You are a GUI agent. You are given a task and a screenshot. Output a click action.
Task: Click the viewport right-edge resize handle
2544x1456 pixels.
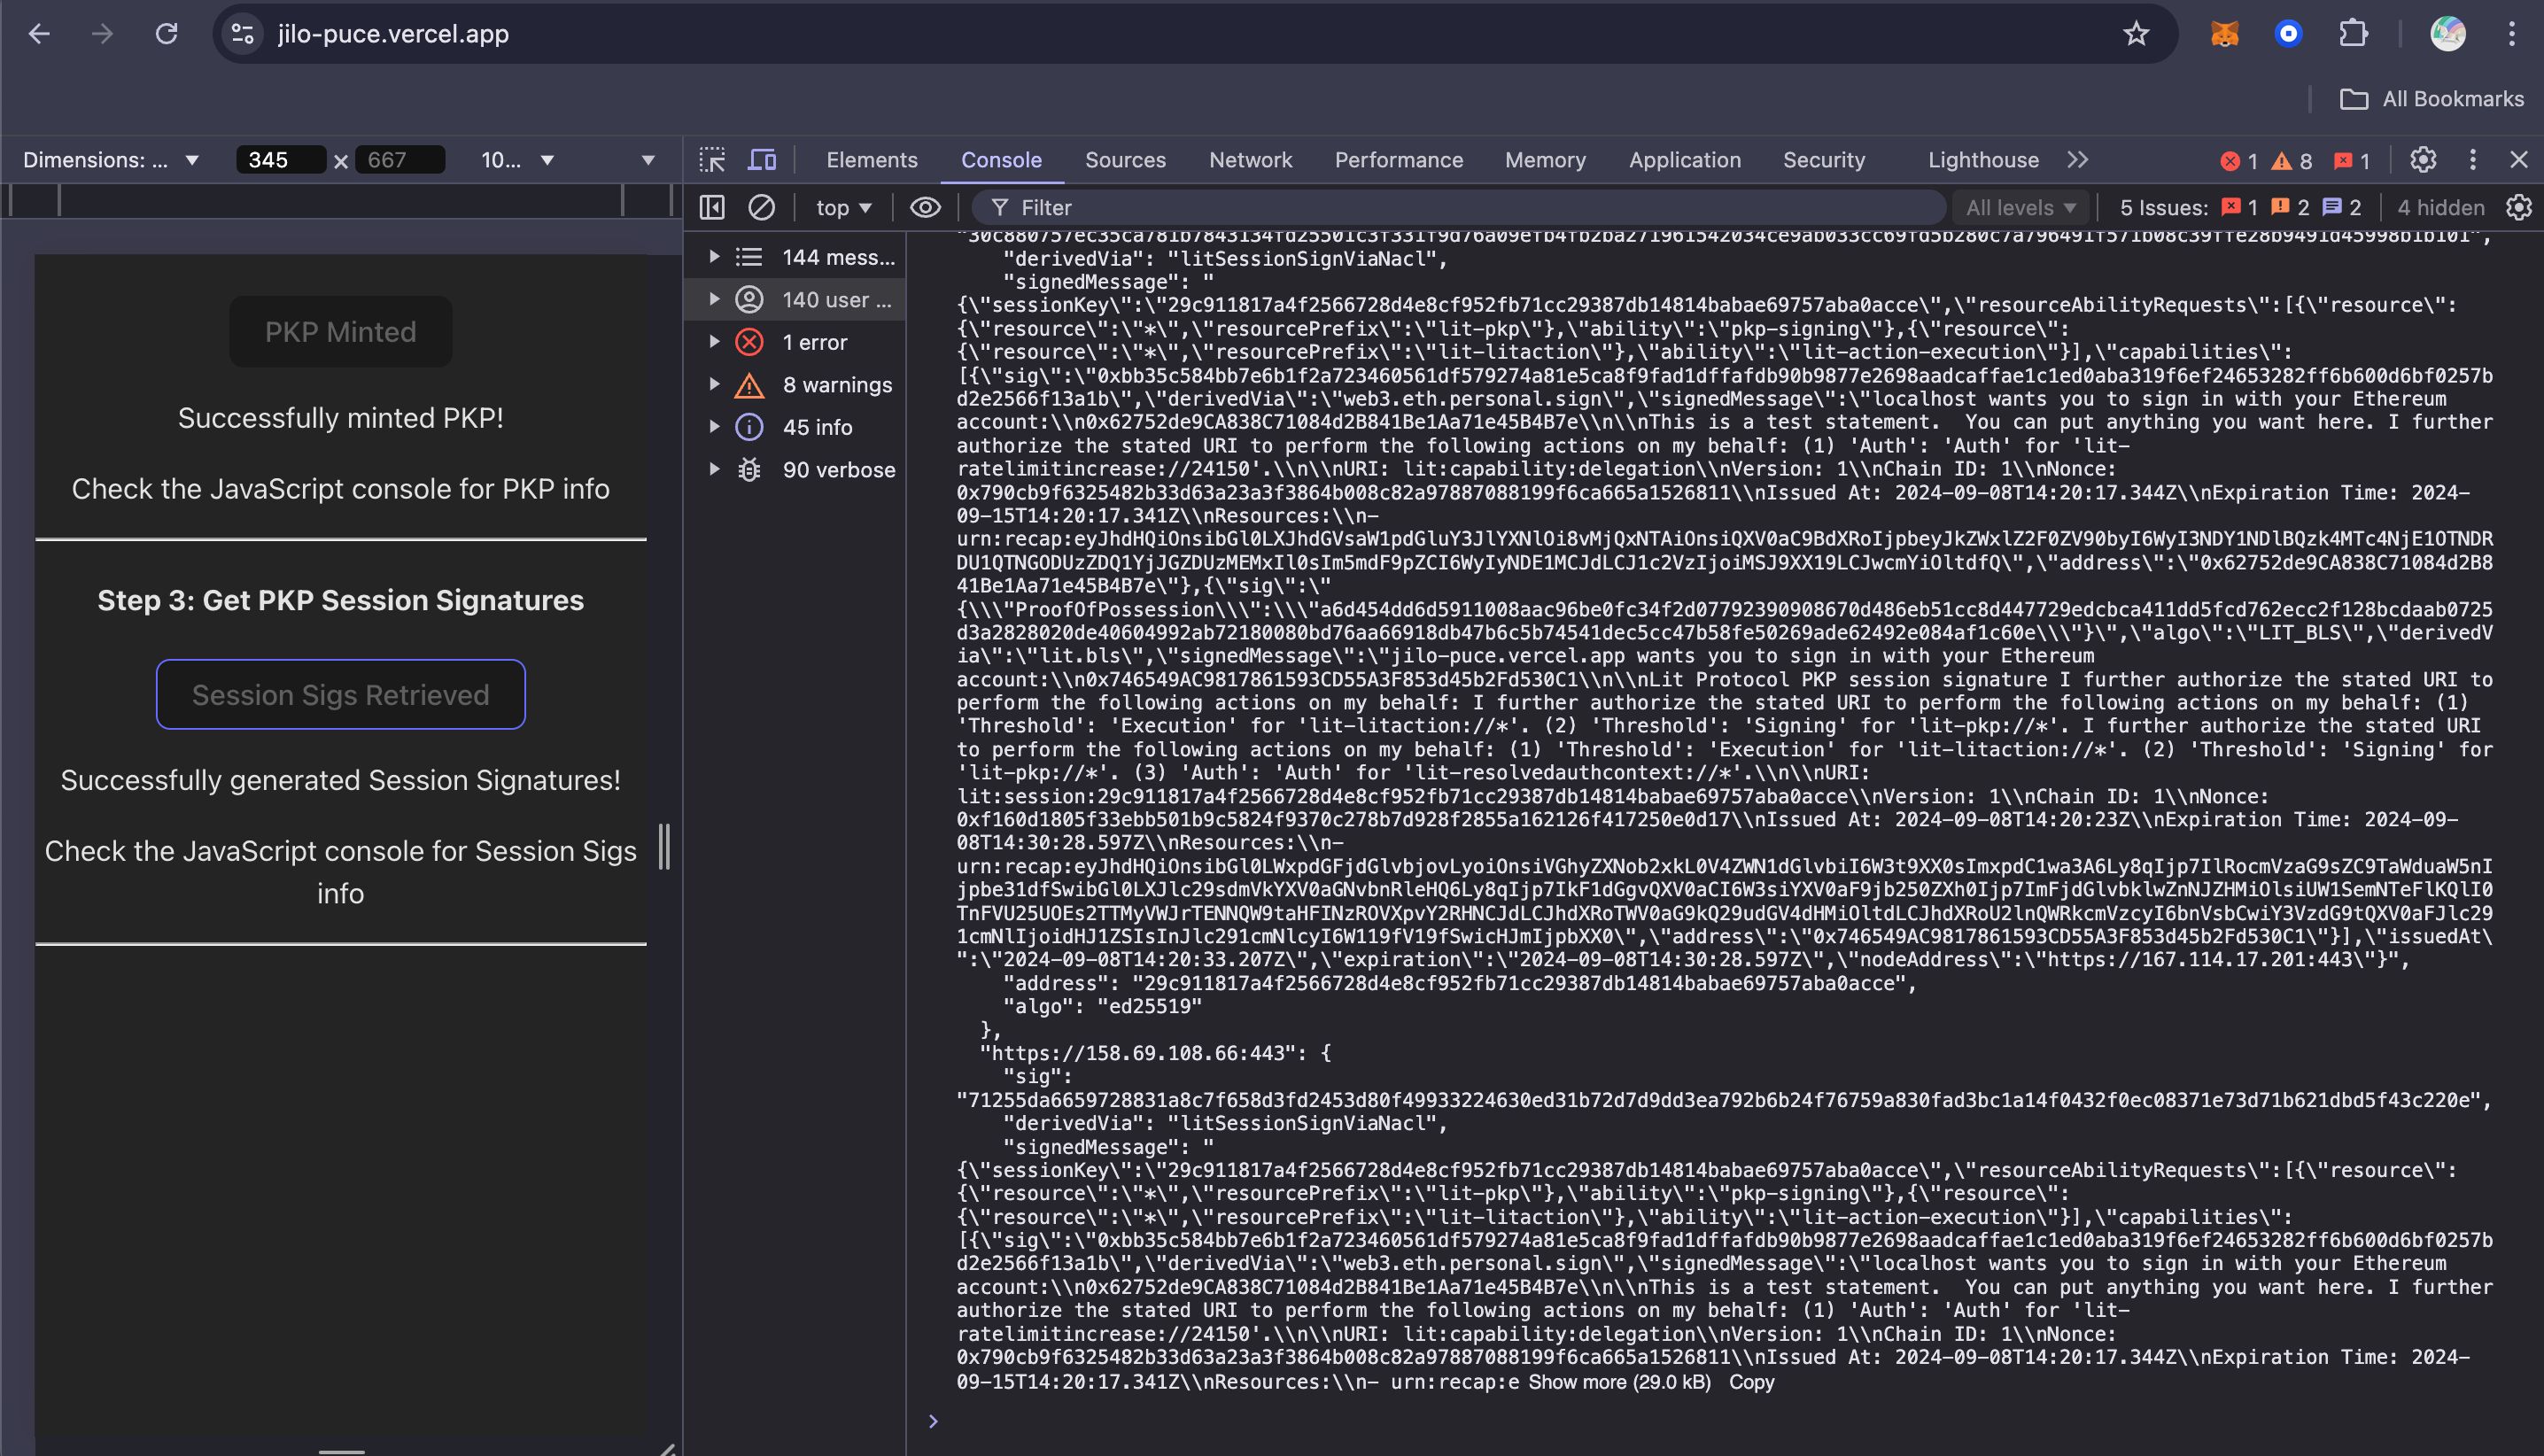(664, 847)
